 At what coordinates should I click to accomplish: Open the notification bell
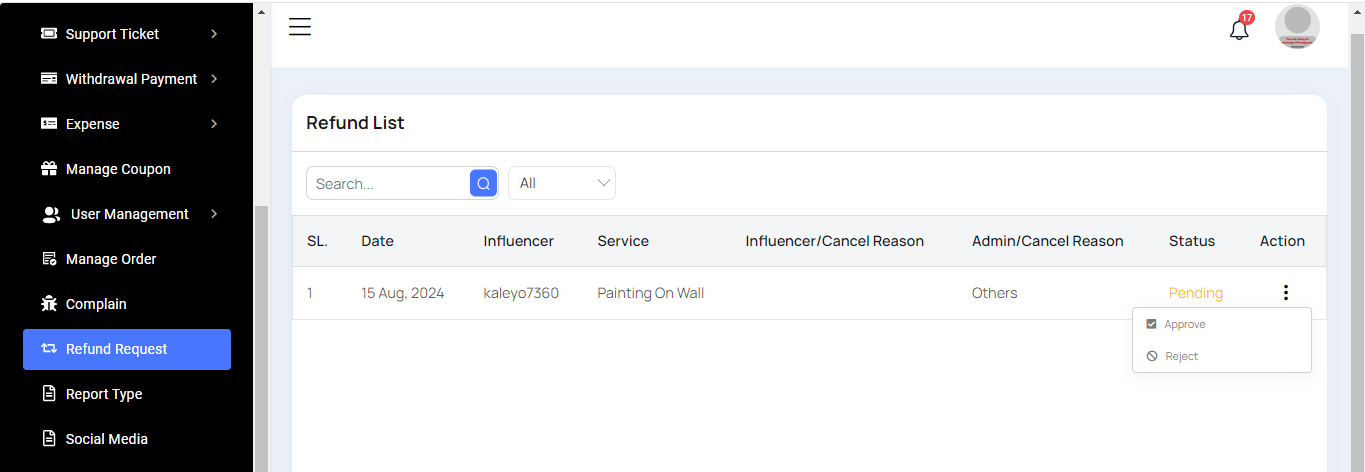coord(1239,29)
